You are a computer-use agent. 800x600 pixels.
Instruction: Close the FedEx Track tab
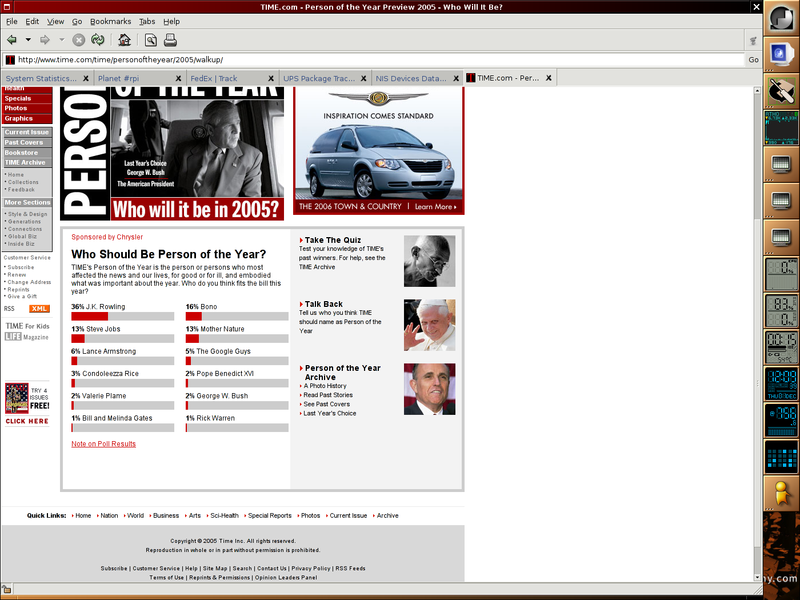[x=271, y=78]
